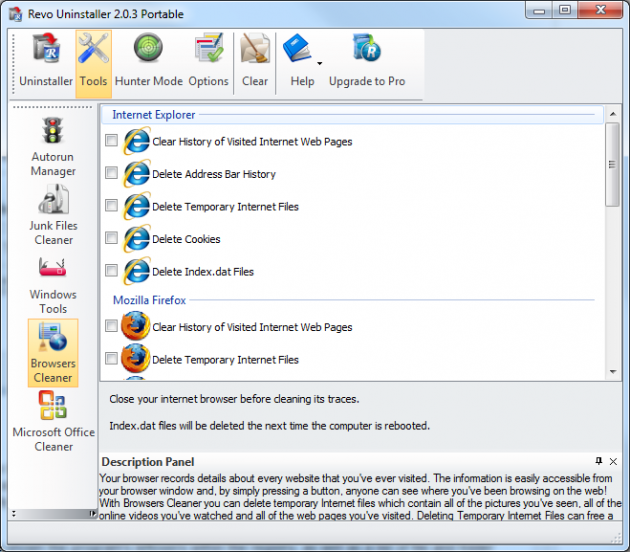Check Firefox Delete Temporary Internet Files
The width and height of the screenshot is (630, 552).
111,358
